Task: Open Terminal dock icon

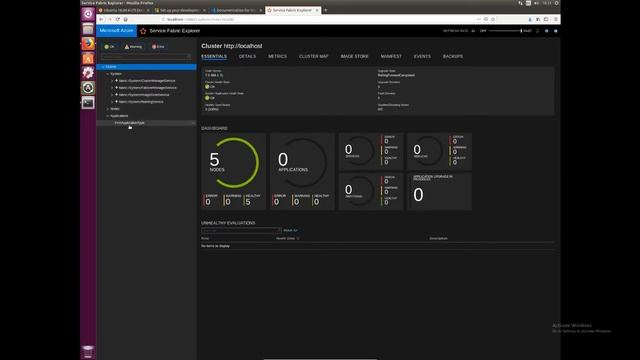Action: [x=88, y=102]
